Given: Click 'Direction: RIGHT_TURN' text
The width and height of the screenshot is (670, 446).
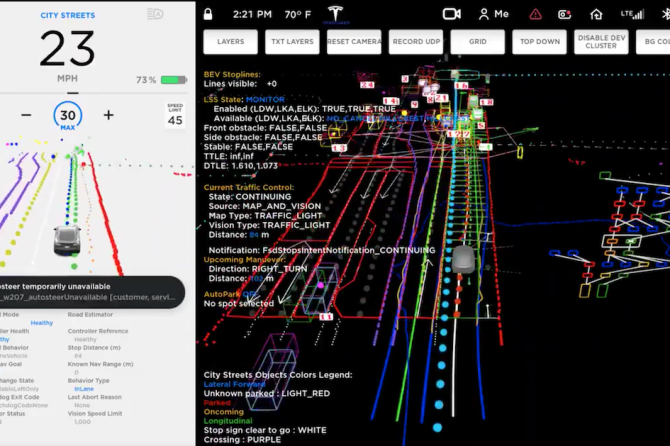Looking at the screenshot, I should pyautogui.click(x=258, y=269).
